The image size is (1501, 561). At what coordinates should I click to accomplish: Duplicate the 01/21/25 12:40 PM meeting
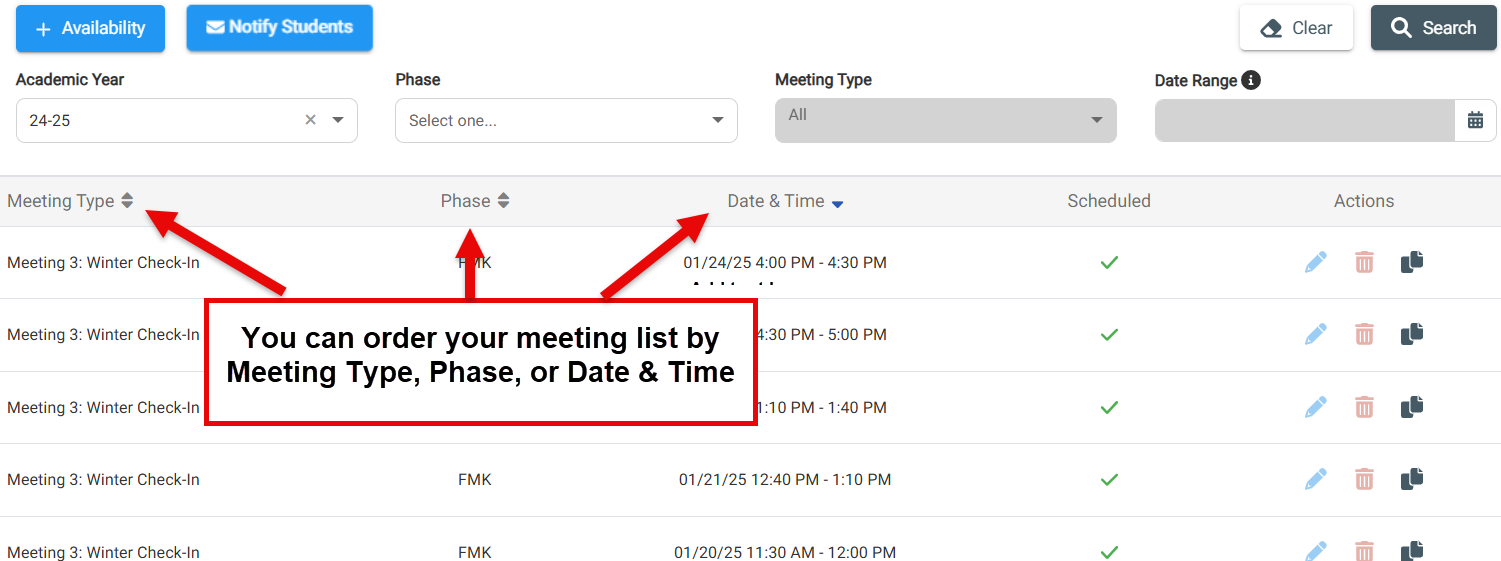coord(1412,479)
